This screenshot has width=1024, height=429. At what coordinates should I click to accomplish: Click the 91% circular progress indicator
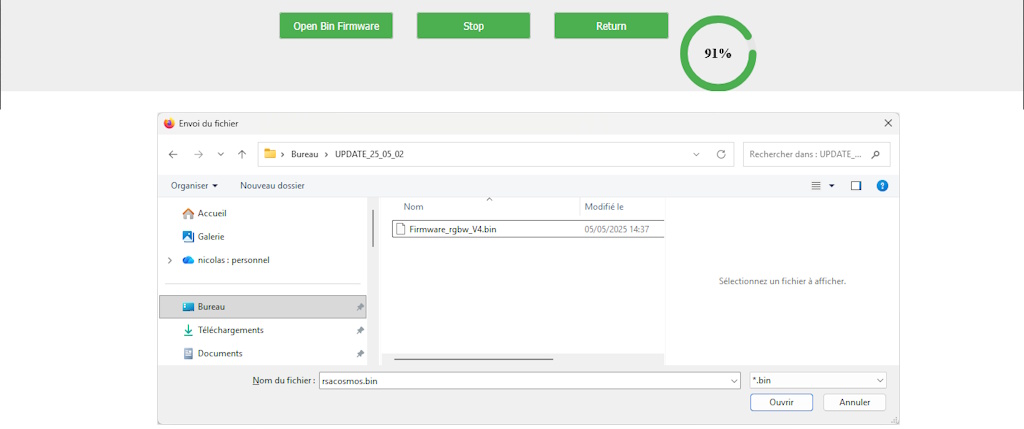pos(718,54)
